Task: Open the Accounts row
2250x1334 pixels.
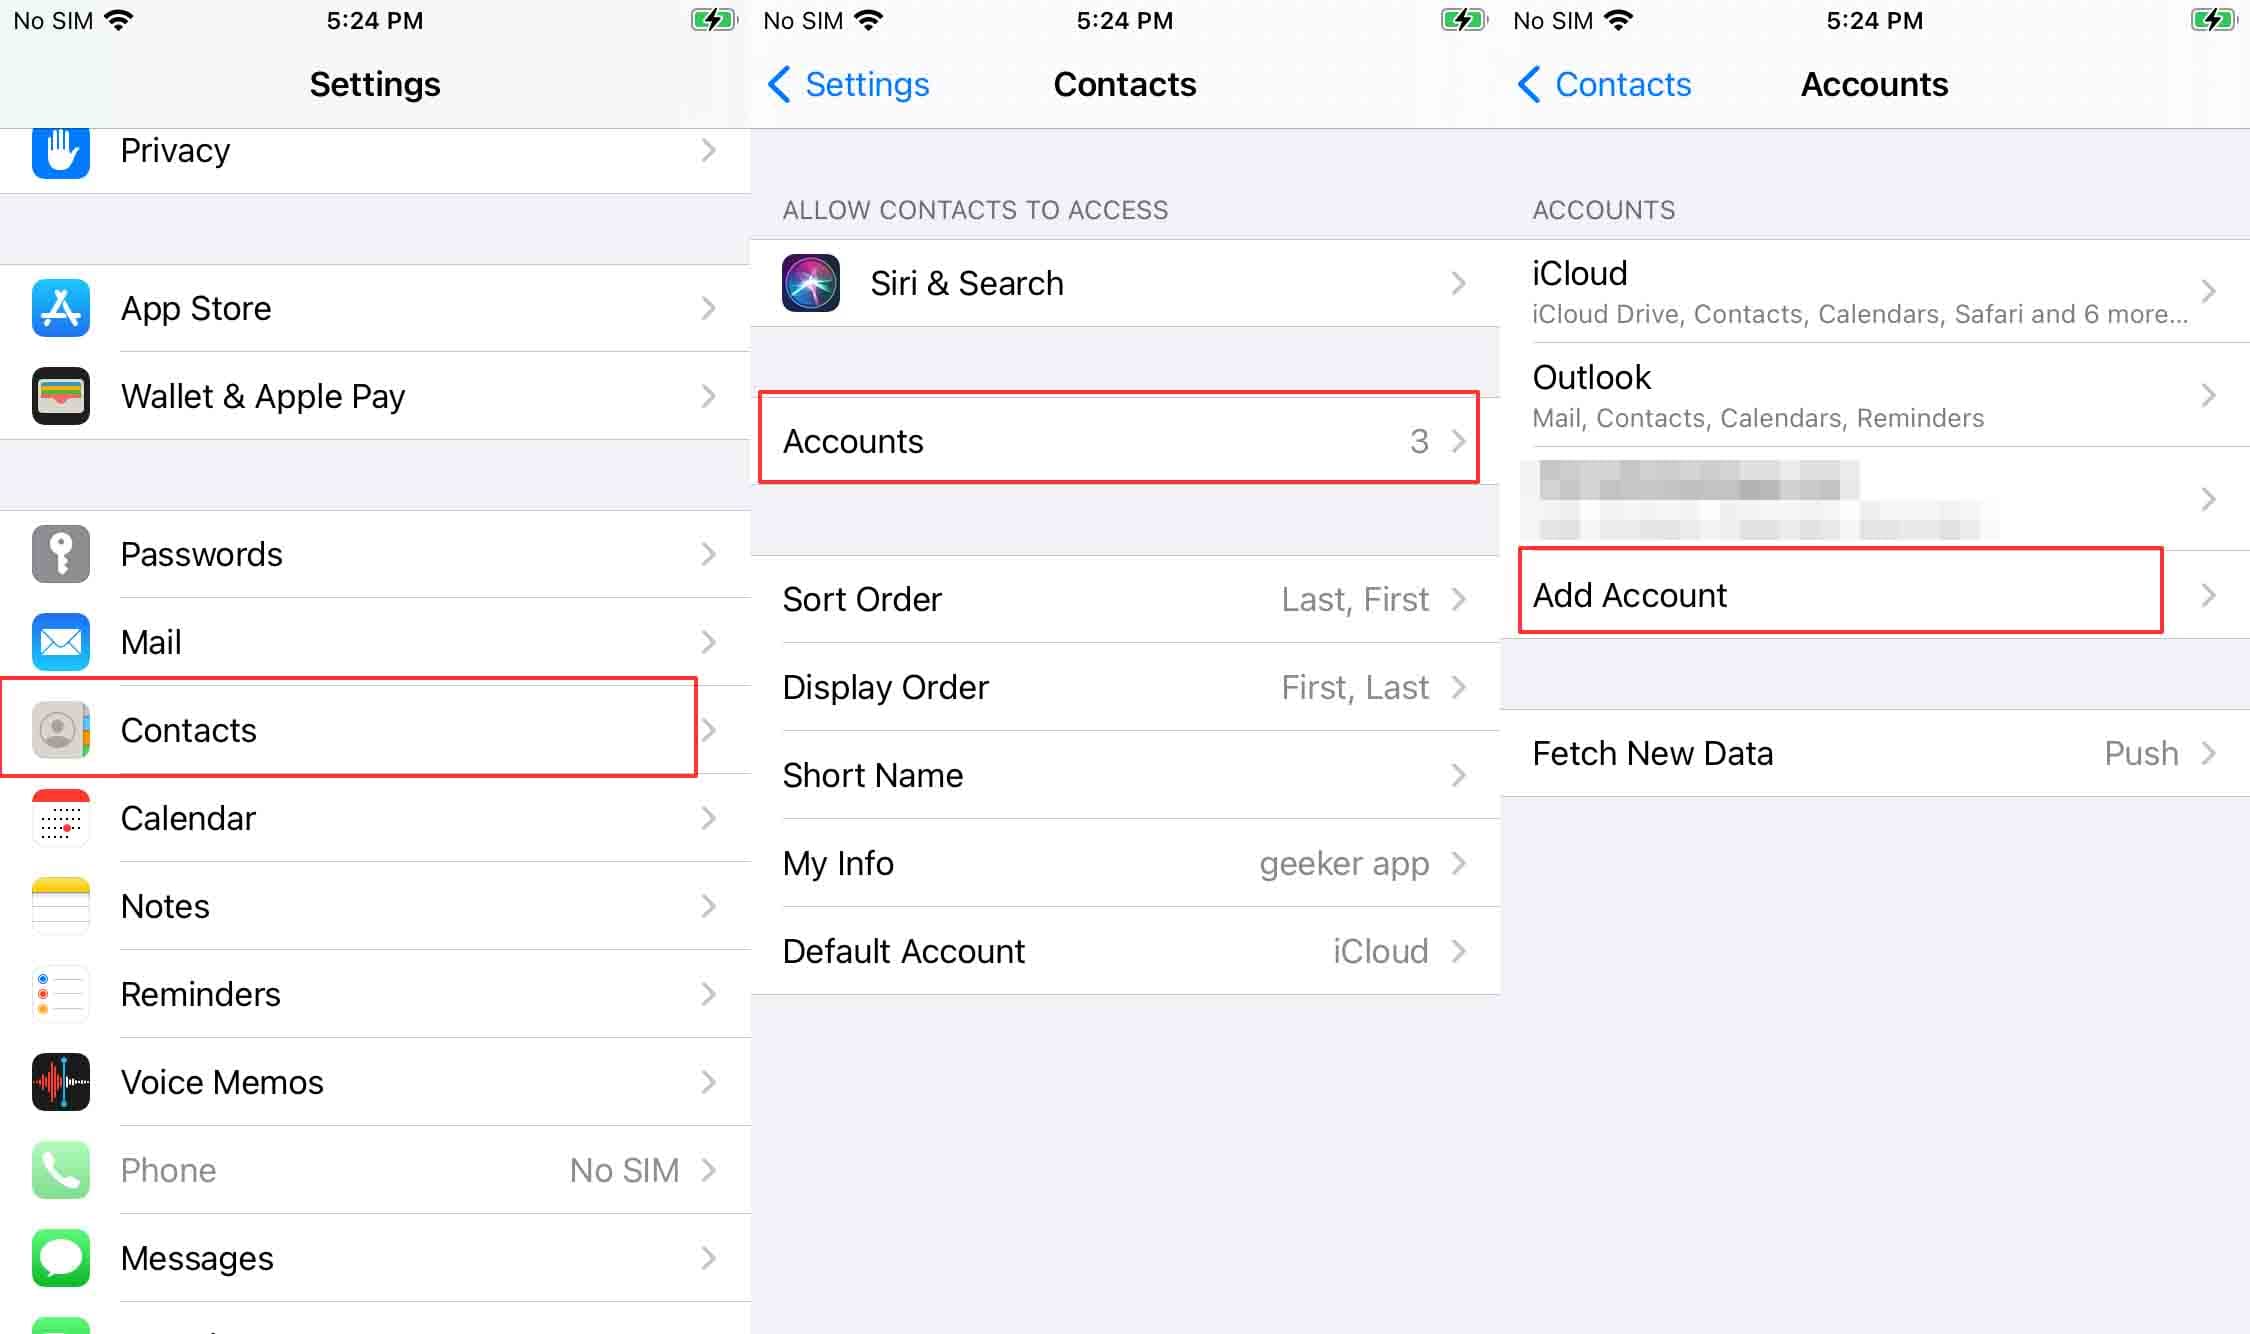Action: tap(1118, 441)
